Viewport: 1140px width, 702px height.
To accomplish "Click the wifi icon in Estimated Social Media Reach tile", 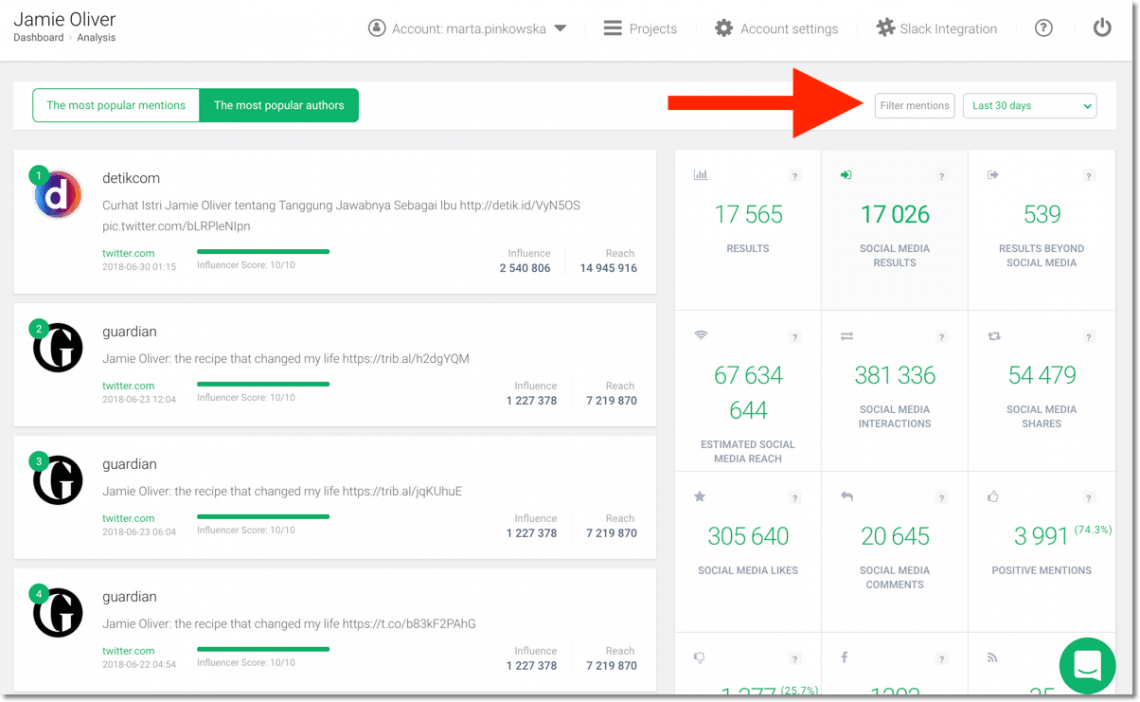I will click(700, 336).
